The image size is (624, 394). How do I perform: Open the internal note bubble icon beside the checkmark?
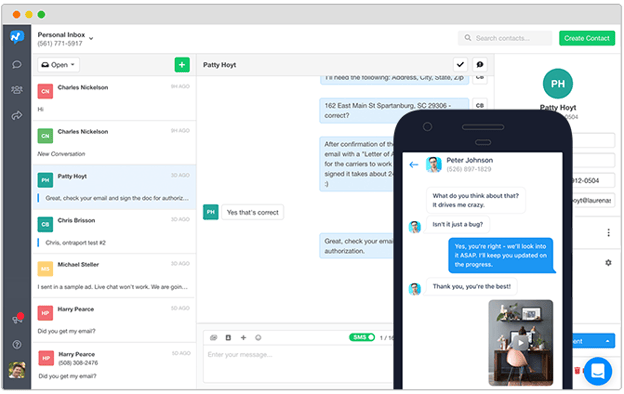(x=480, y=64)
